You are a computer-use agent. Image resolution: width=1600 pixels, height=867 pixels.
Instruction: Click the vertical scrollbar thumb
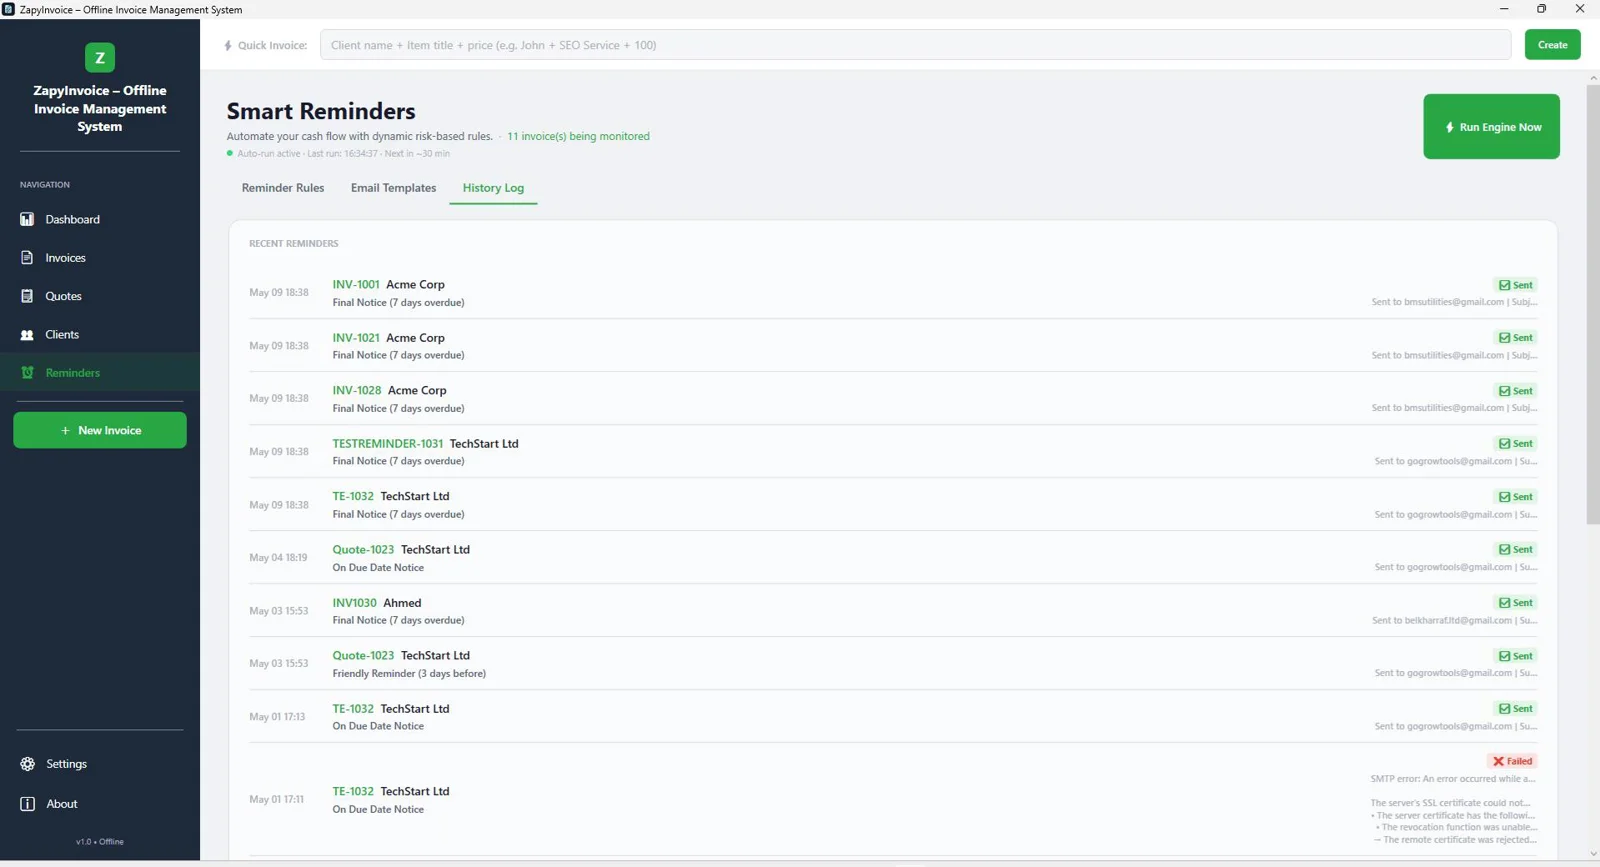[1592, 305]
